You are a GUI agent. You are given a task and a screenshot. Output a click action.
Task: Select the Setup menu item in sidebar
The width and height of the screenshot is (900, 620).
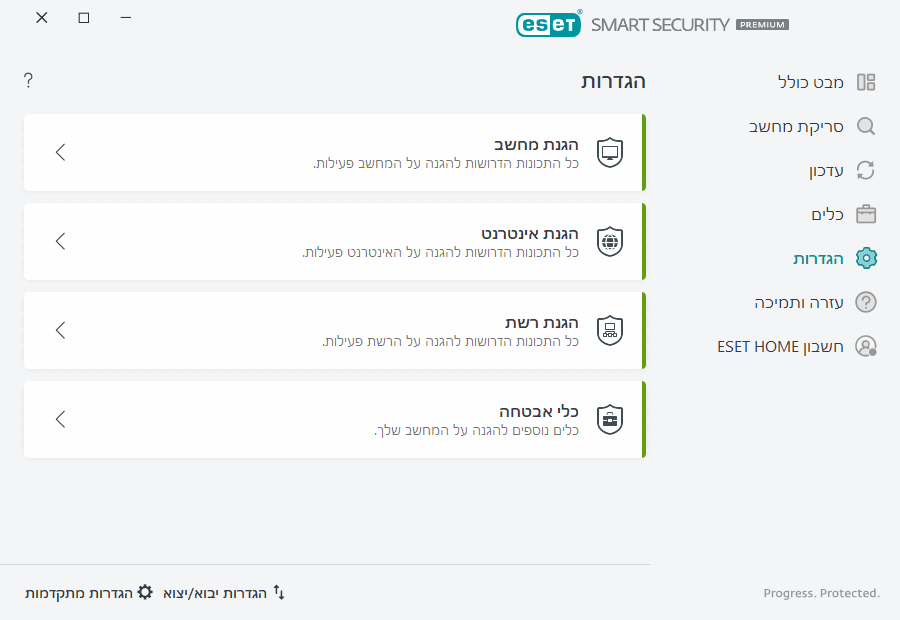818,258
